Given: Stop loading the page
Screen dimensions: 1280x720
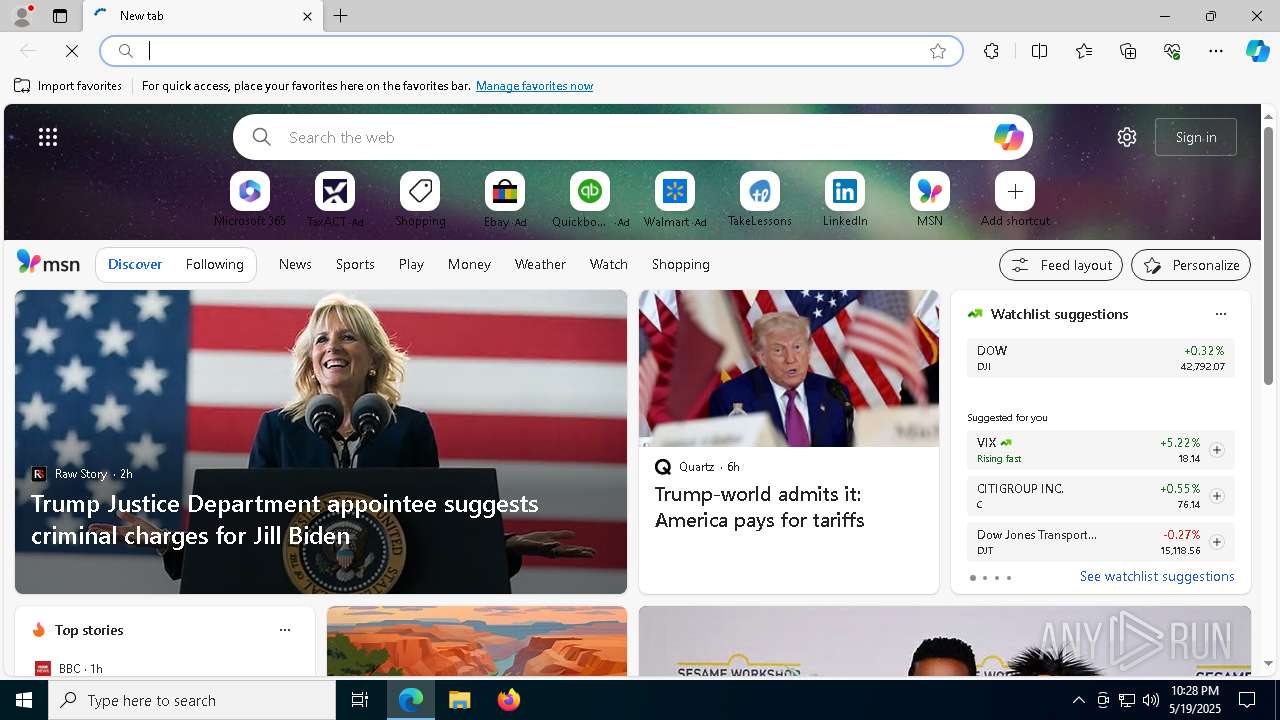Looking at the screenshot, I should pos(72,51).
